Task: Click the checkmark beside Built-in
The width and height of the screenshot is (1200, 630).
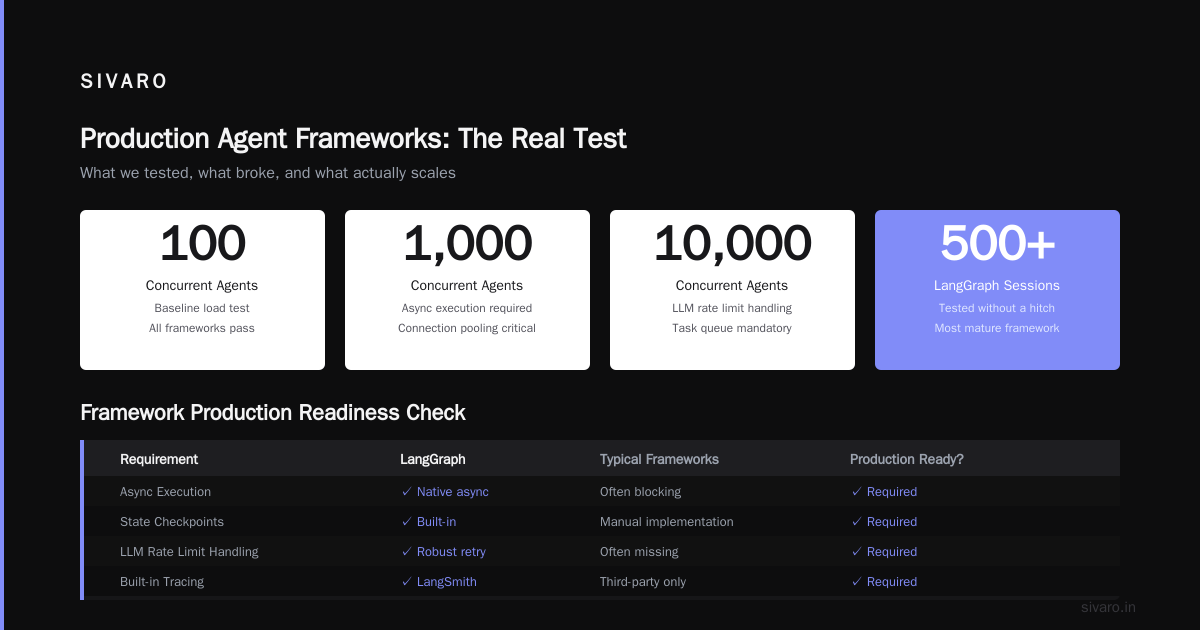Action: pyautogui.click(x=406, y=522)
